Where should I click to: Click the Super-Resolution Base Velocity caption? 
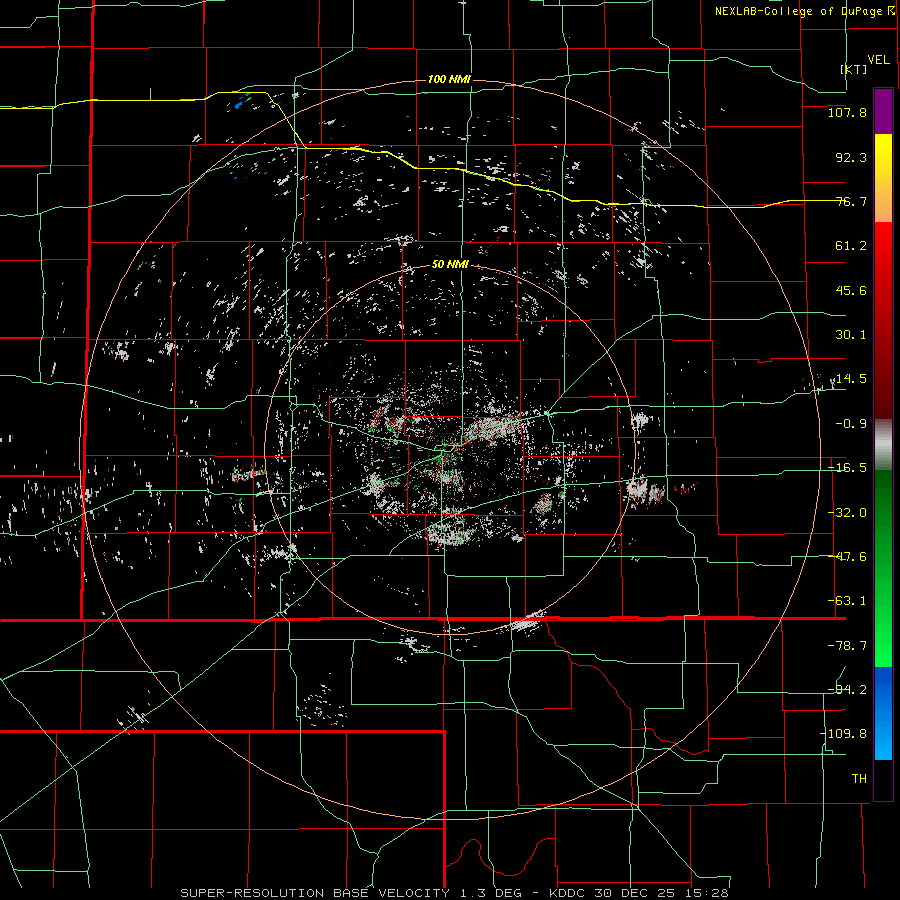tap(454, 893)
